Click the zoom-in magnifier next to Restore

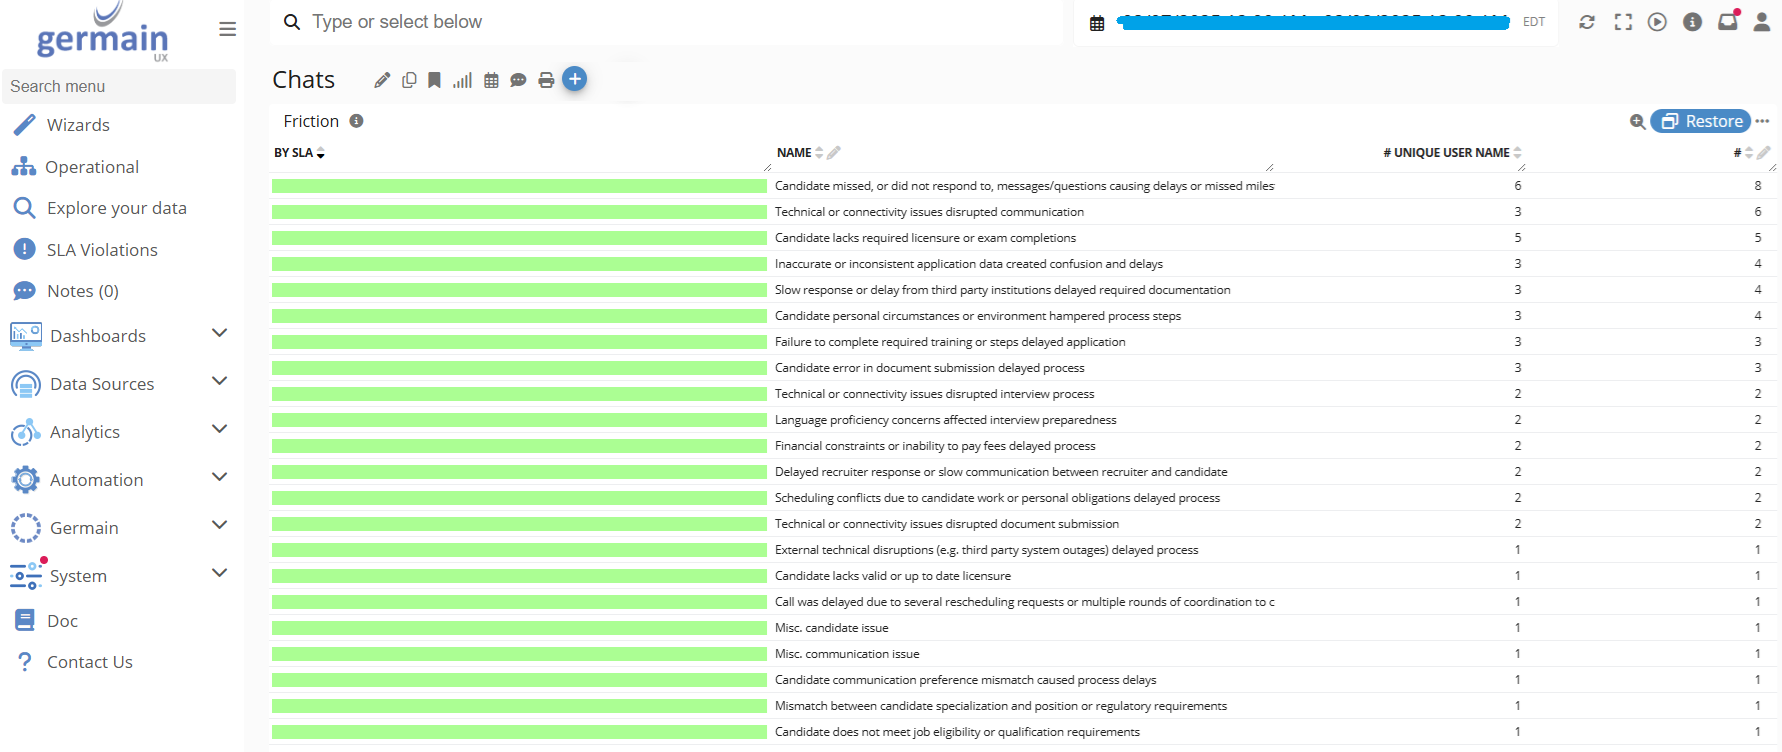(x=1637, y=122)
